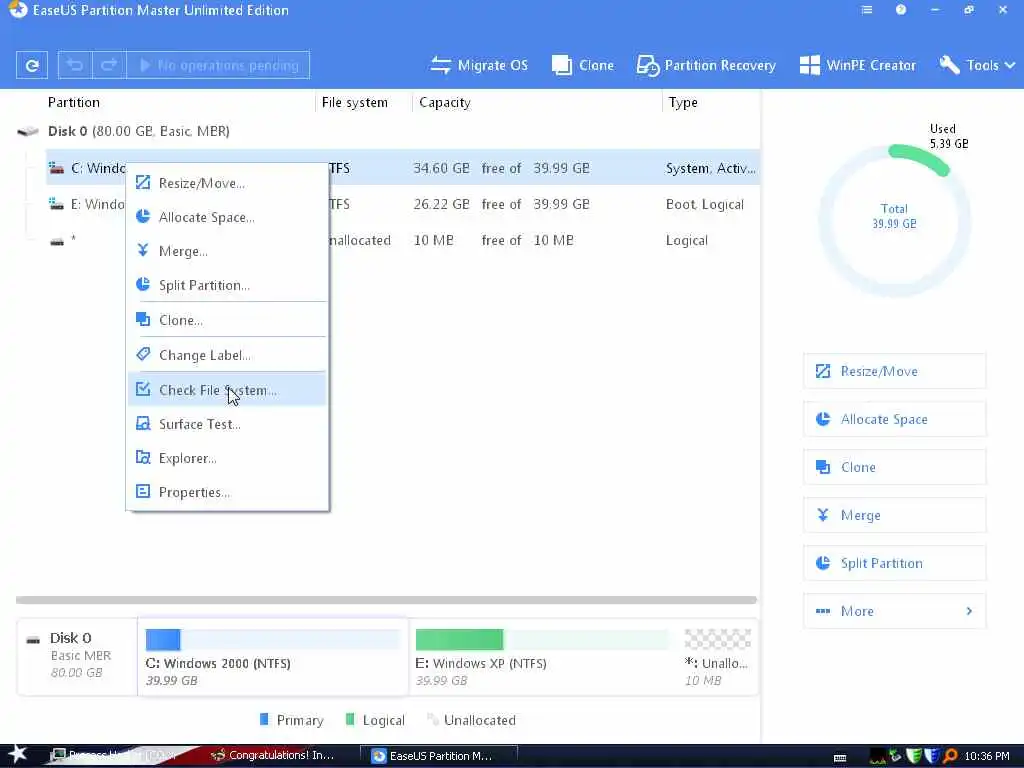Expand the More options row

click(894, 611)
